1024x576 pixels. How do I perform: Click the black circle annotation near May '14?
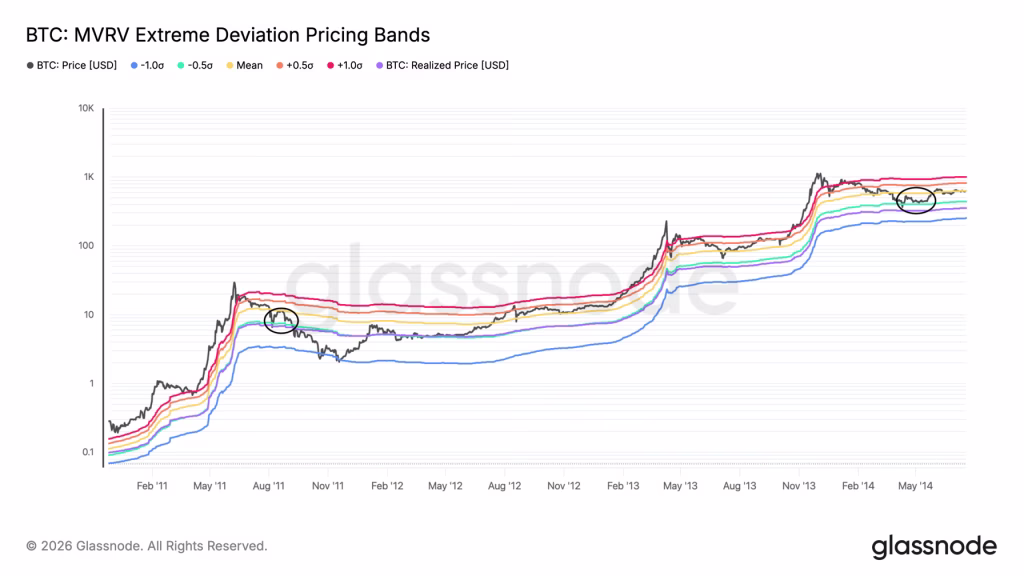[916, 200]
